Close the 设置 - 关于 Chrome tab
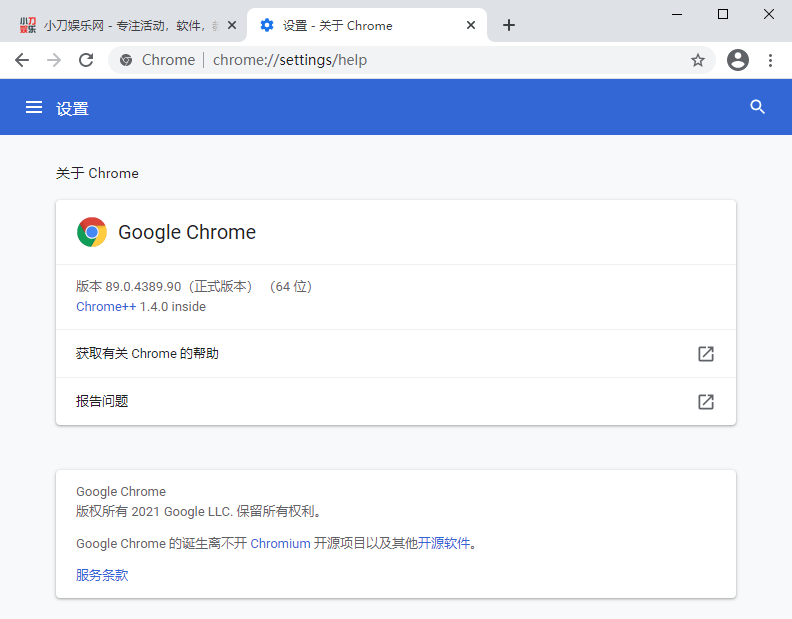This screenshot has width=792, height=619. pyautogui.click(x=471, y=25)
